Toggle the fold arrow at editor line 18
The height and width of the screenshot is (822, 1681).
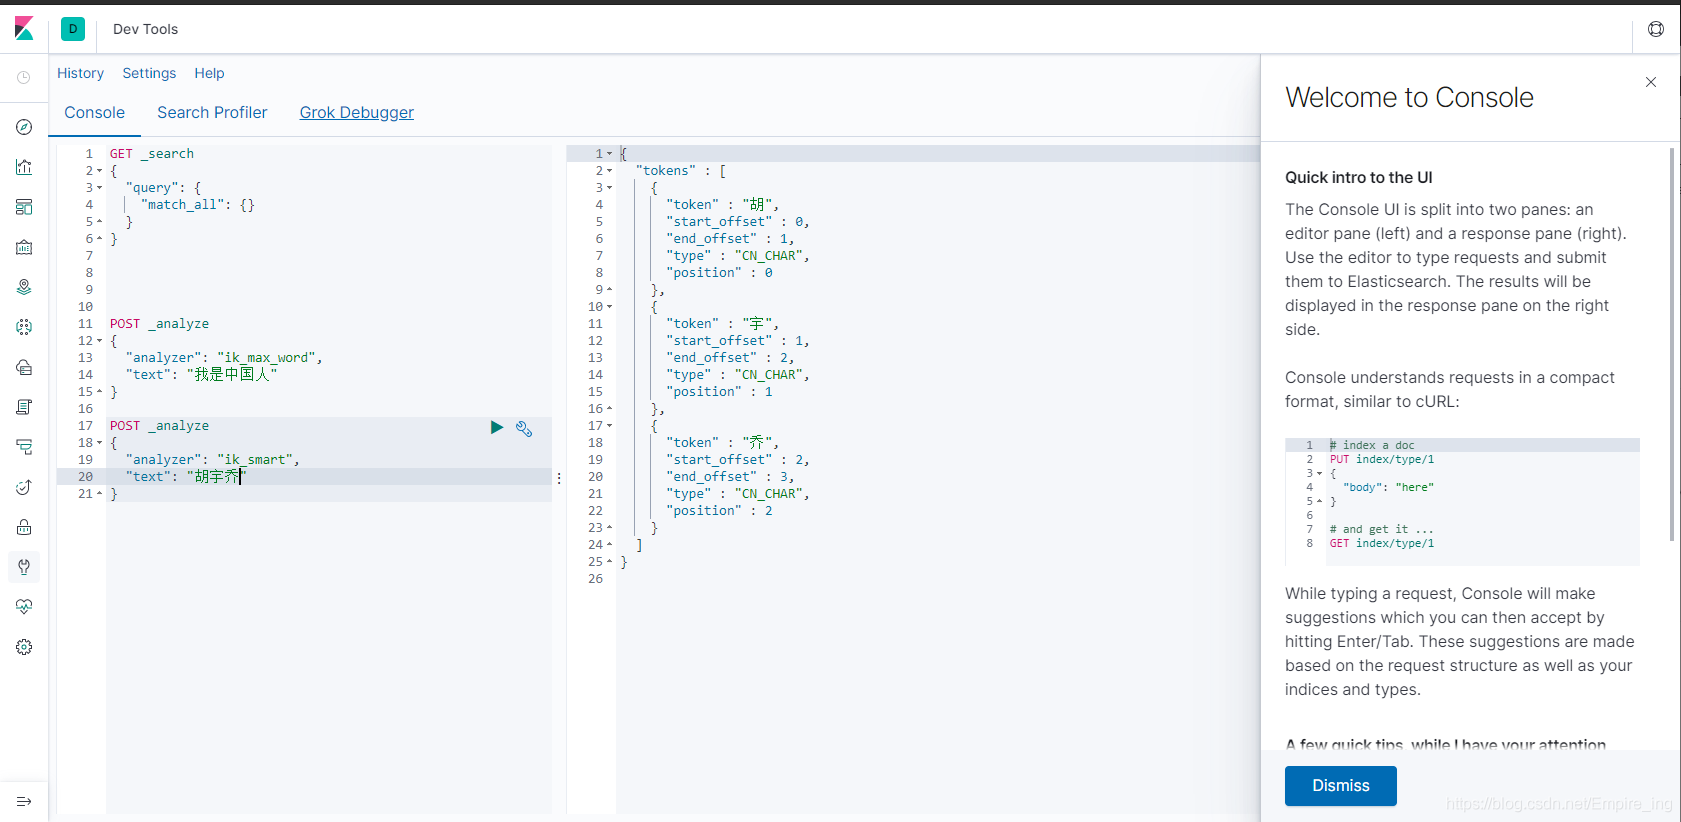click(x=100, y=443)
